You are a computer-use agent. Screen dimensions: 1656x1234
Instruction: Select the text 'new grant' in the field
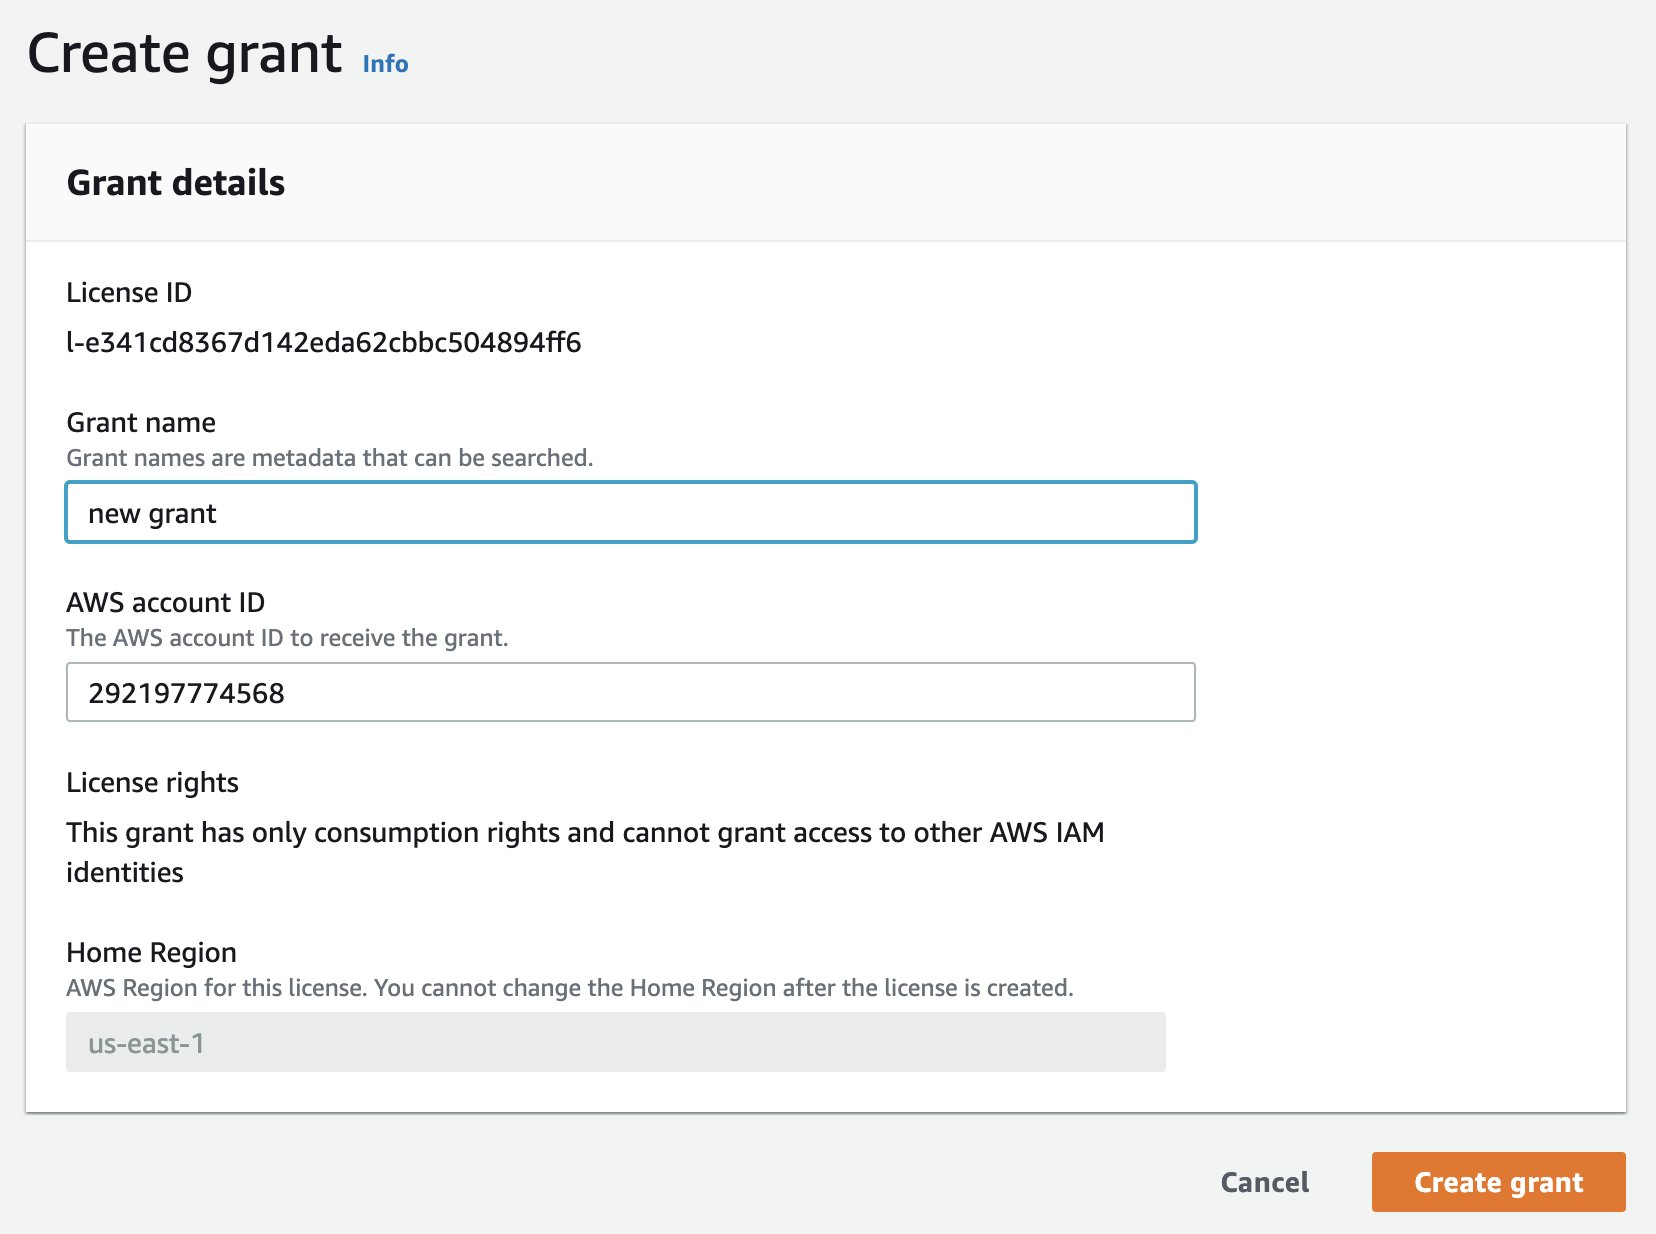[152, 512]
